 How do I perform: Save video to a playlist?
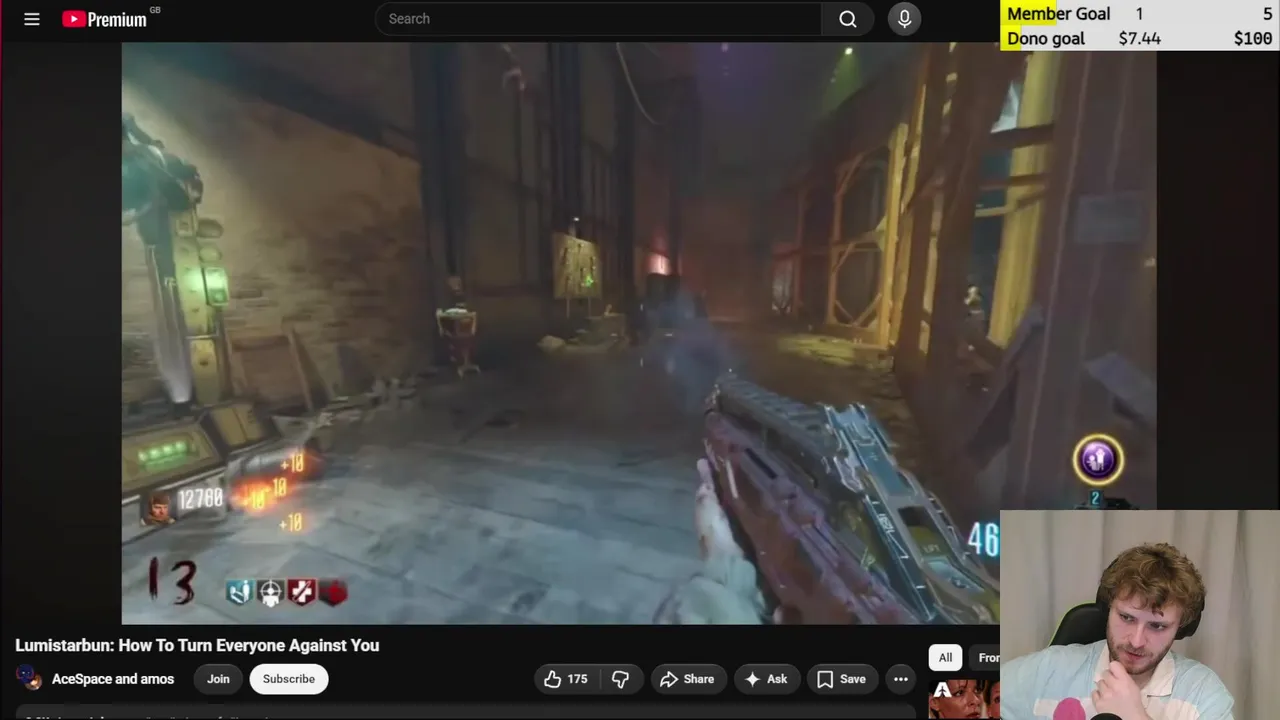tap(841, 679)
